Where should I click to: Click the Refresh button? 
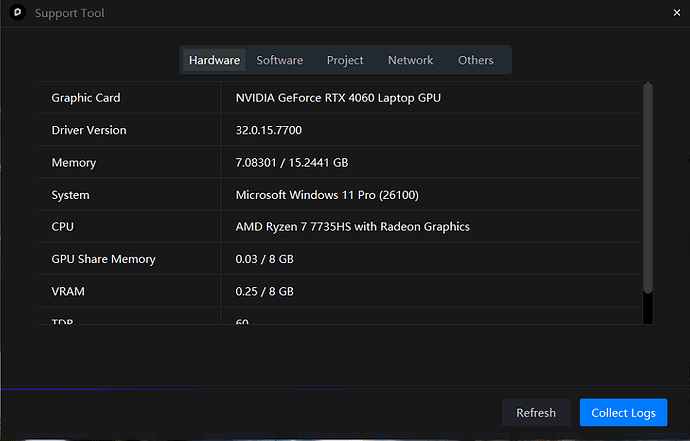click(x=536, y=412)
